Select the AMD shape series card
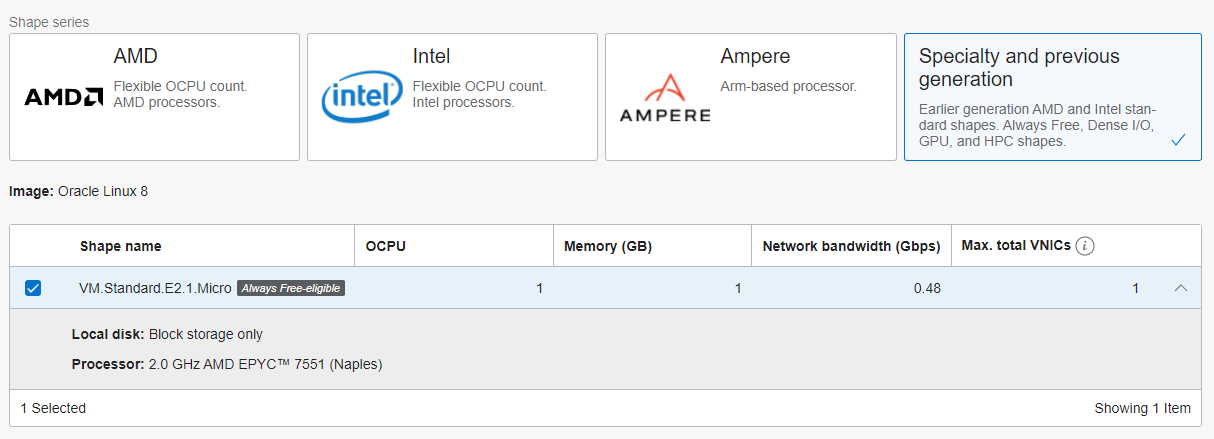The height and width of the screenshot is (439, 1214). click(x=154, y=97)
